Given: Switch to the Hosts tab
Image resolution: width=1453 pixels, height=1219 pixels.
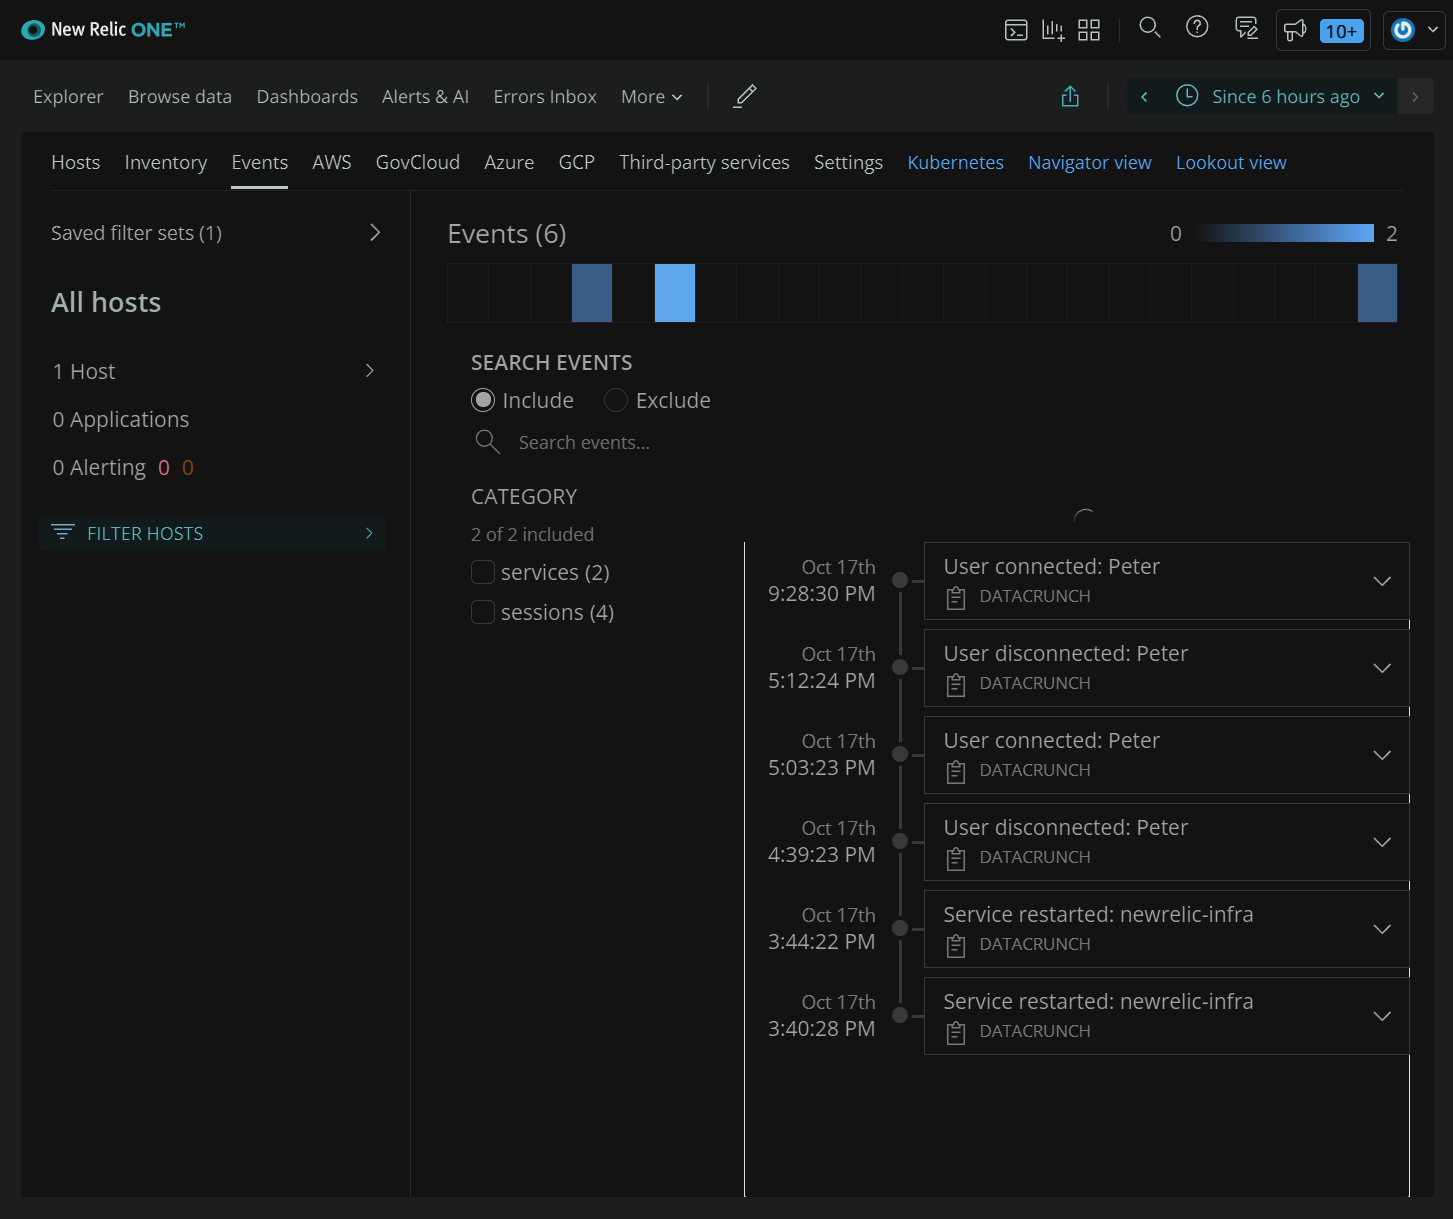Looking at the screenshot, I should 76,162.
